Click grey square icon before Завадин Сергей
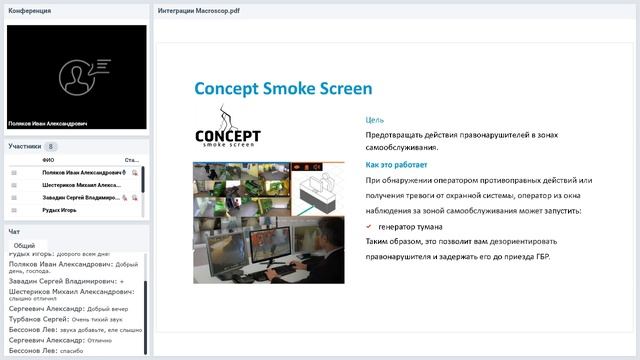 (14, 198)
